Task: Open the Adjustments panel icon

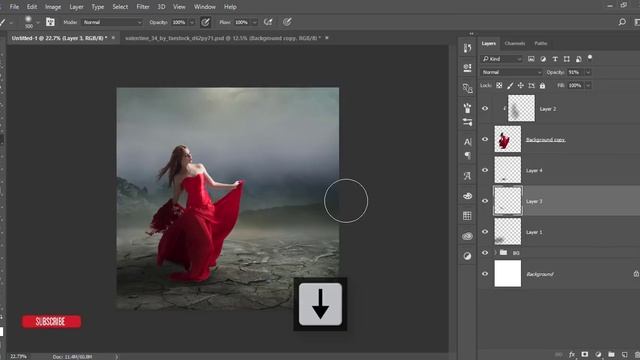Action: [x=467, y=256]
